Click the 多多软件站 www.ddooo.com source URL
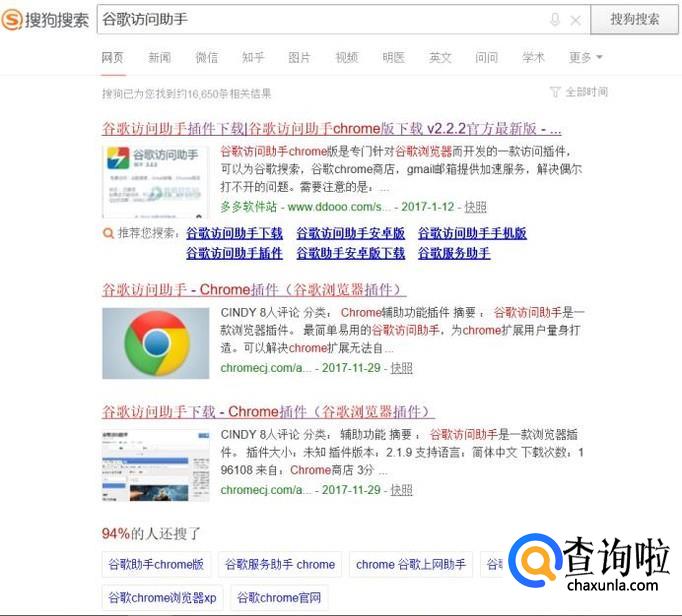The width and height of the screenshot is (682, 616). [x=305, y=207]
